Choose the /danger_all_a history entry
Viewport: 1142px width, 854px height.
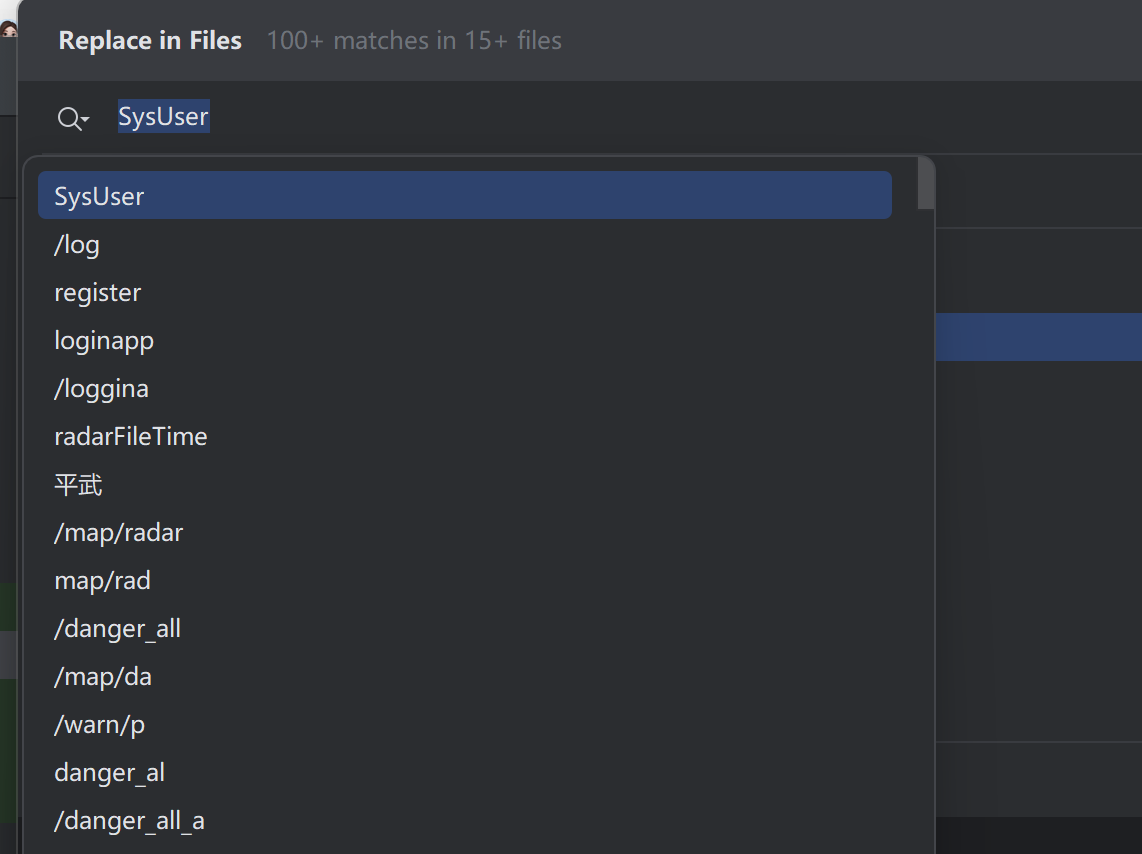pos(465,821)
